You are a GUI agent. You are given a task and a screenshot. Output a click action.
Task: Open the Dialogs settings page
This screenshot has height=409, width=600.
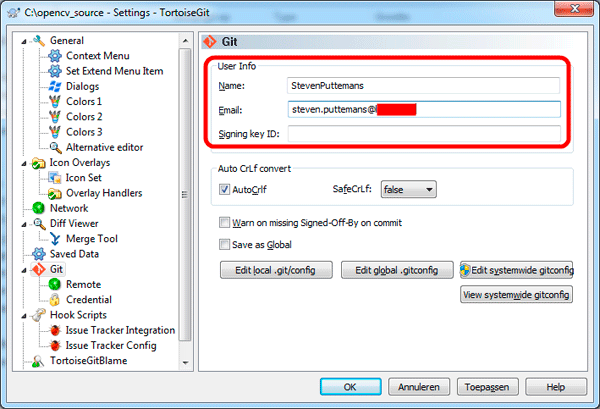(x=82, y=86)
